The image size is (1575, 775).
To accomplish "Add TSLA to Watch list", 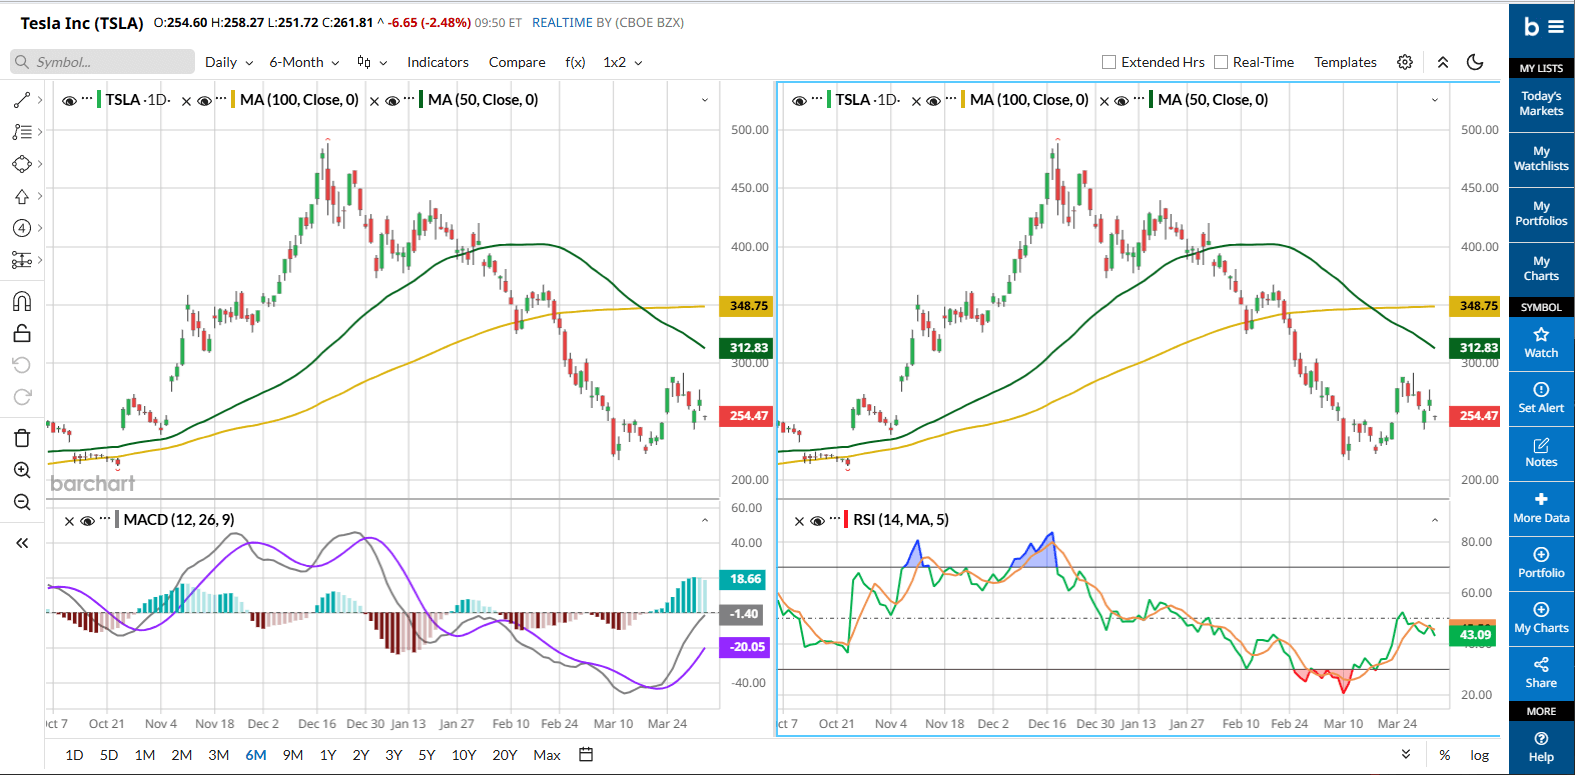I will 1540,342.
